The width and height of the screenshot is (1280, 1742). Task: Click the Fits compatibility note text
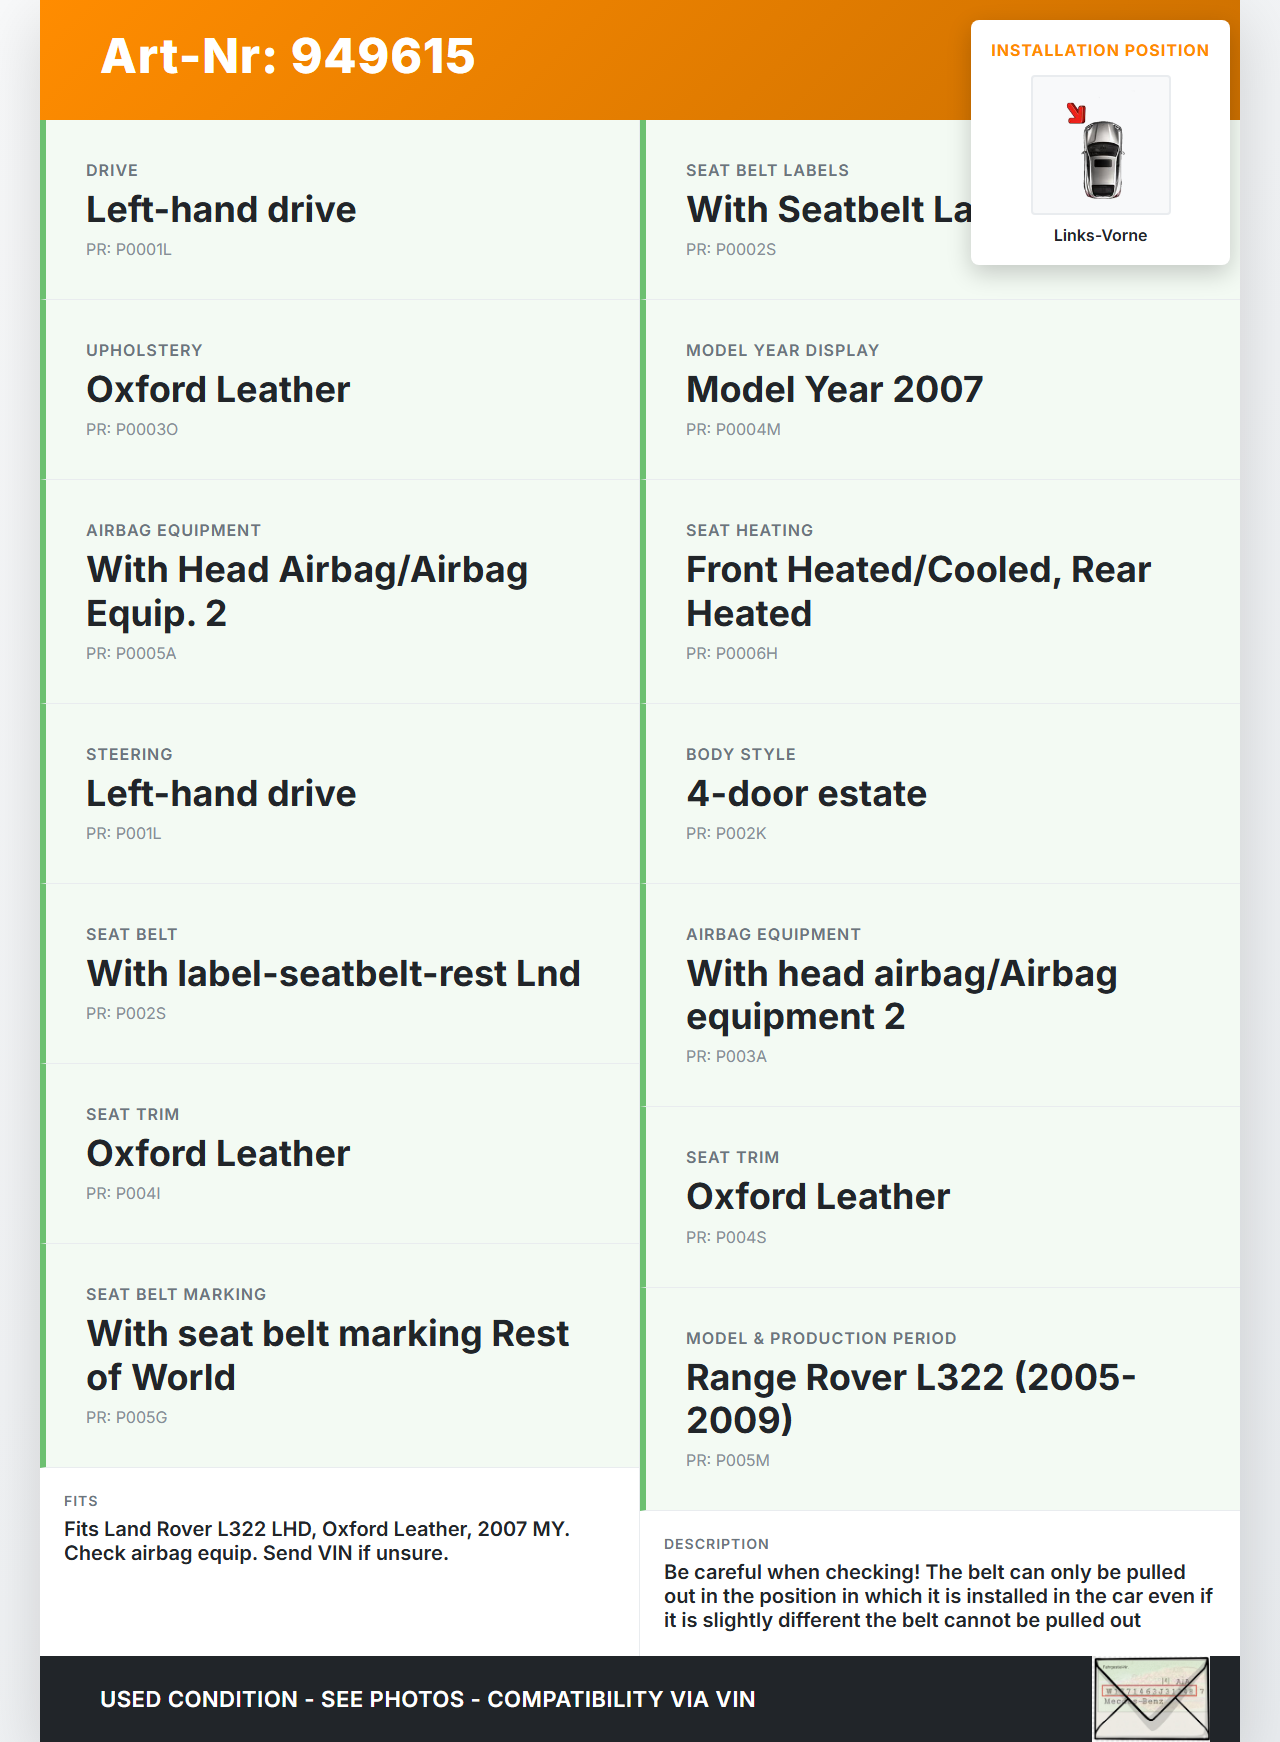point(317,1540)
